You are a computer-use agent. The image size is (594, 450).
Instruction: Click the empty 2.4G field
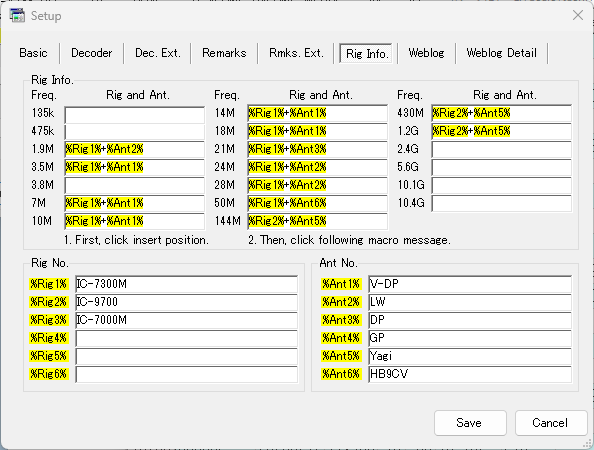[x=501, y=150]
